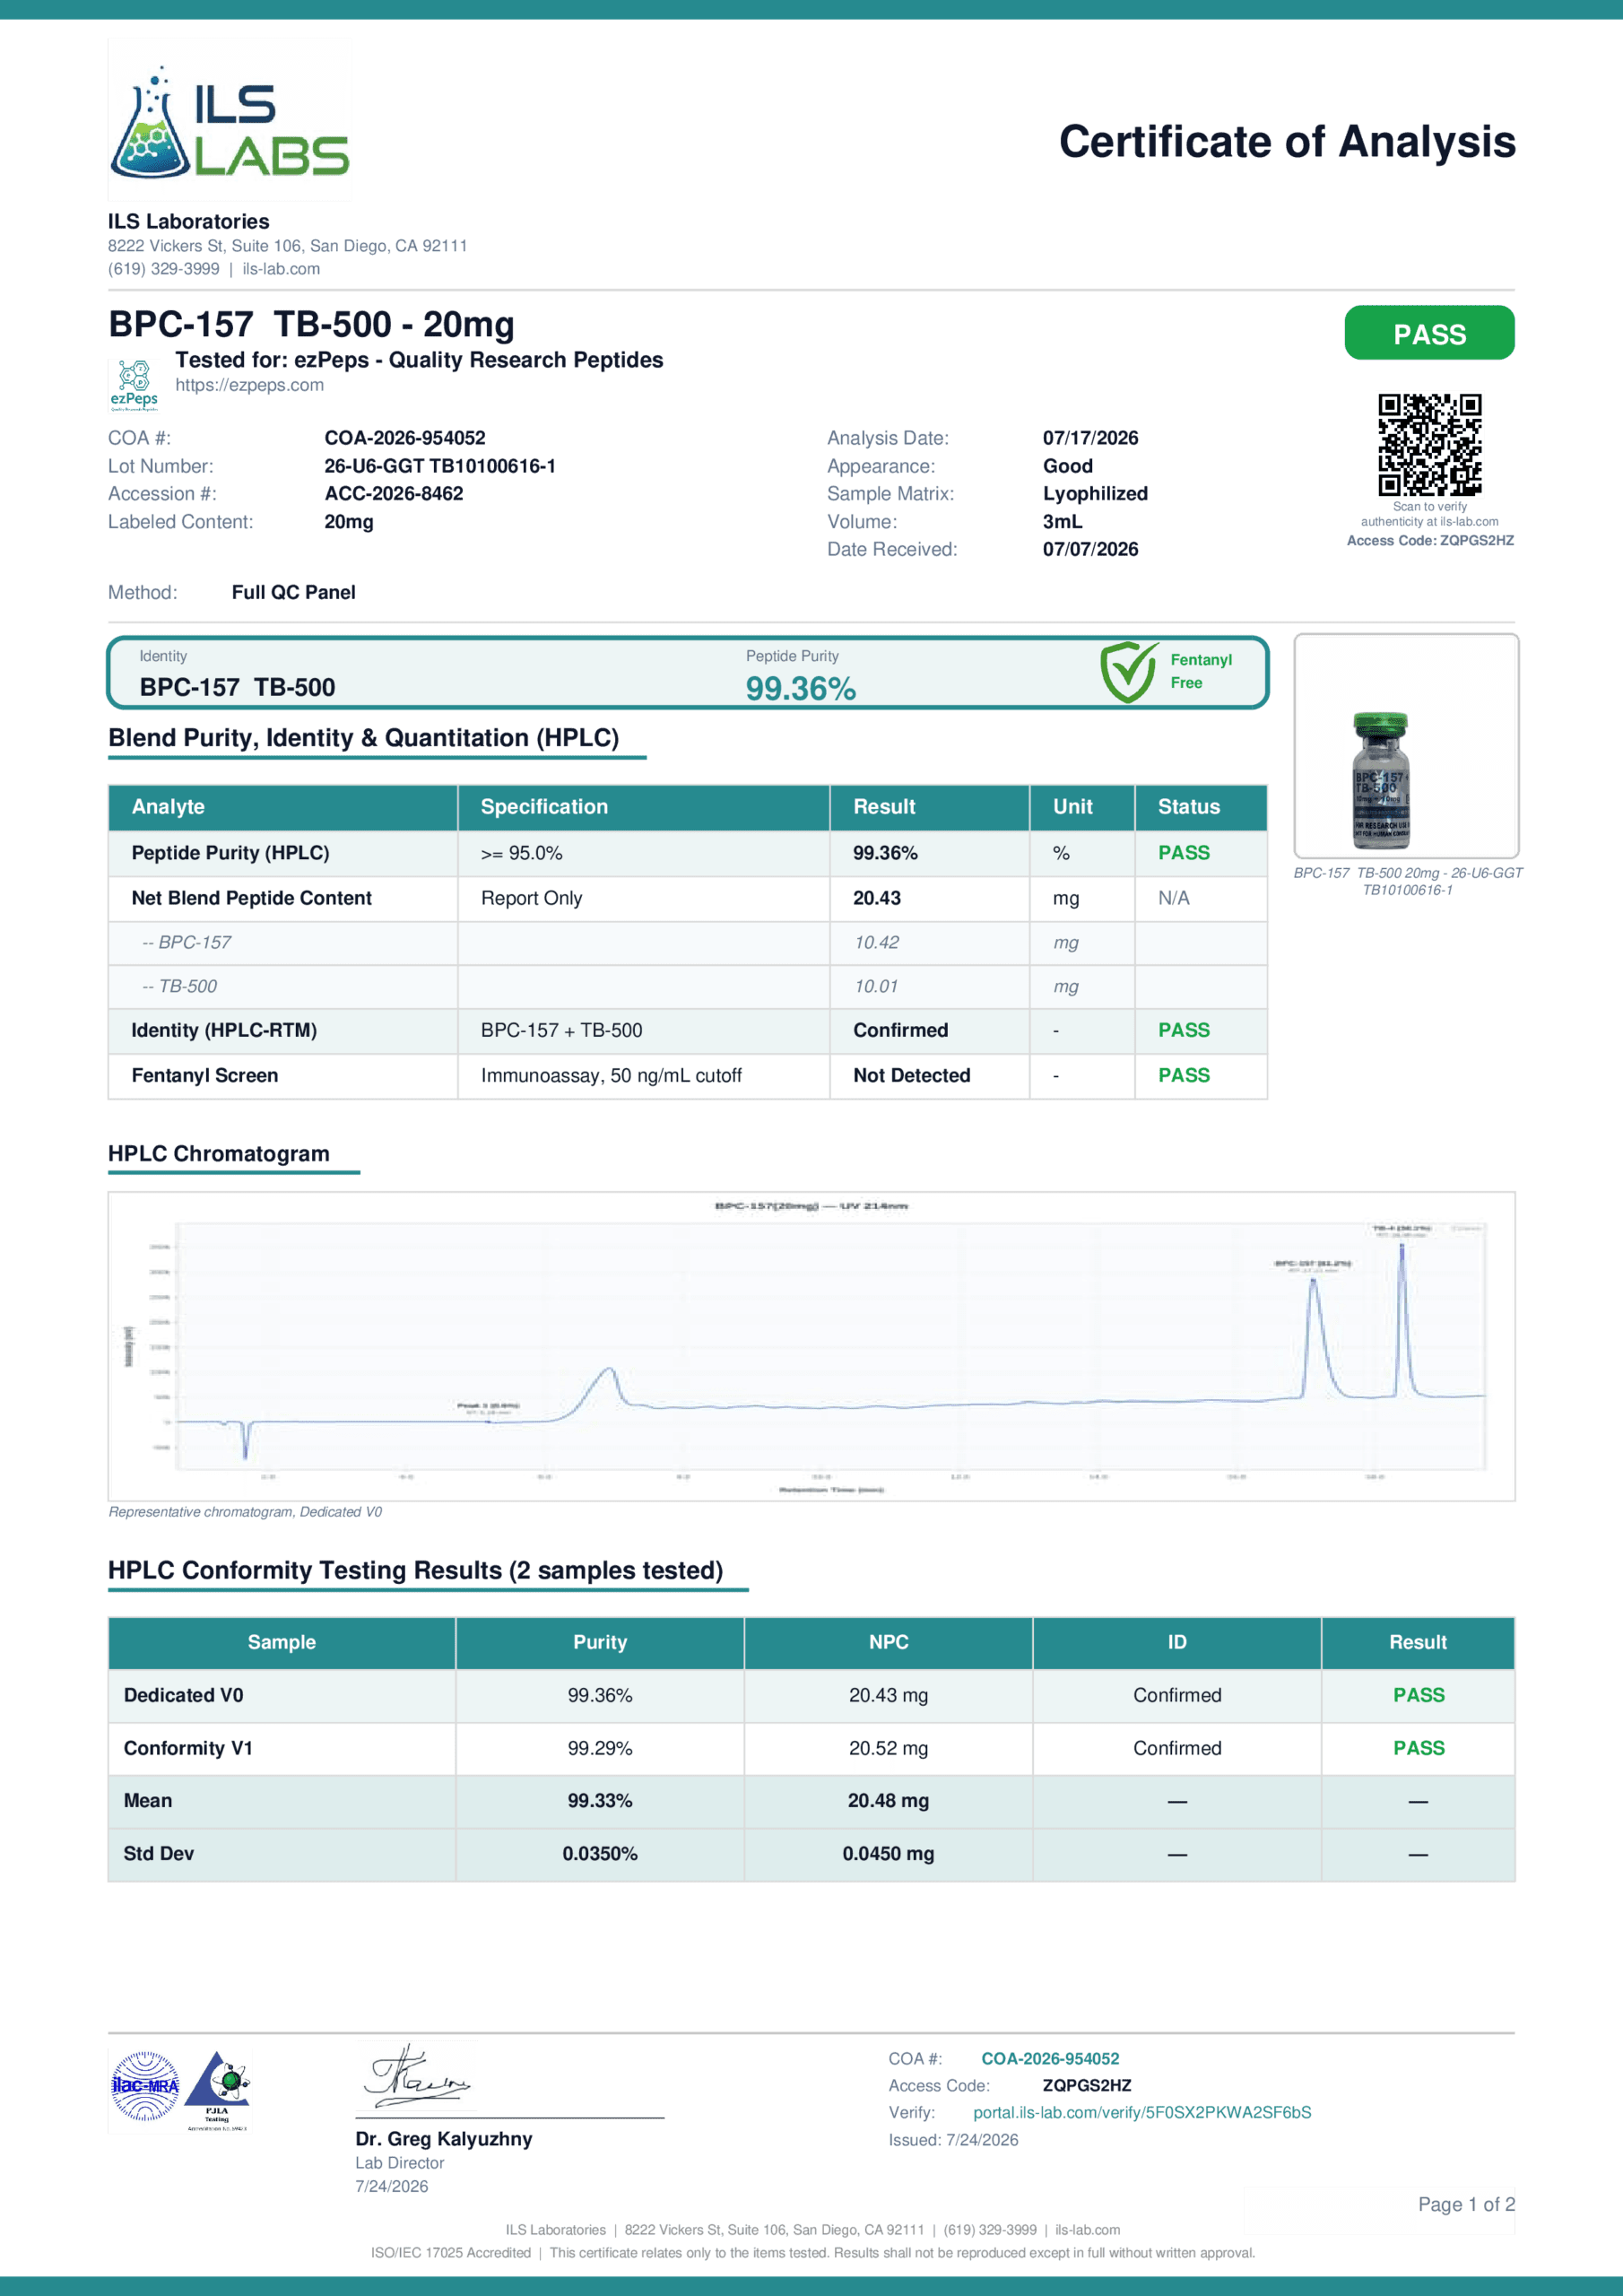Click Mean purity 99.33%
1623x2296 pixels.
[x=599, y=1801]
